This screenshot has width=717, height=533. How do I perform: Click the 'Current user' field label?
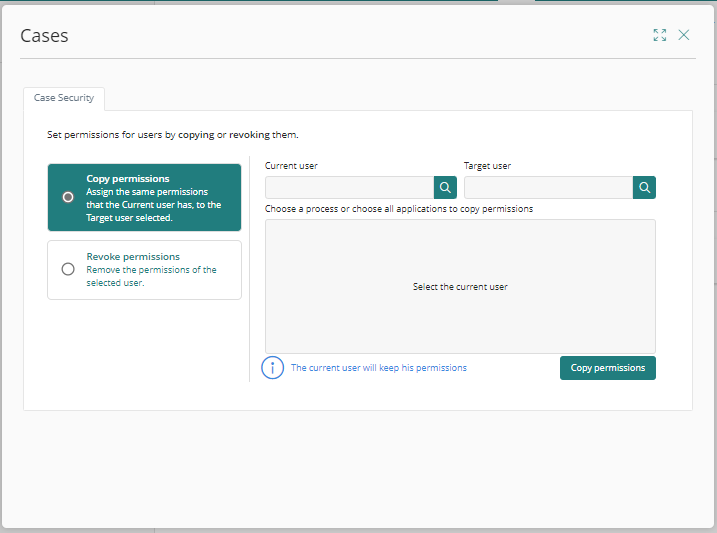(291, 166)
